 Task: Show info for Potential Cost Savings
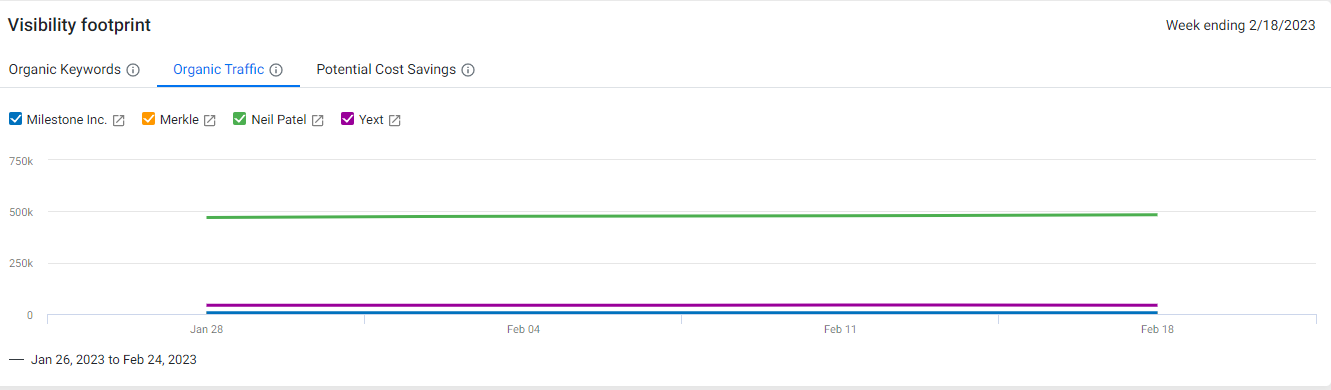468,70
